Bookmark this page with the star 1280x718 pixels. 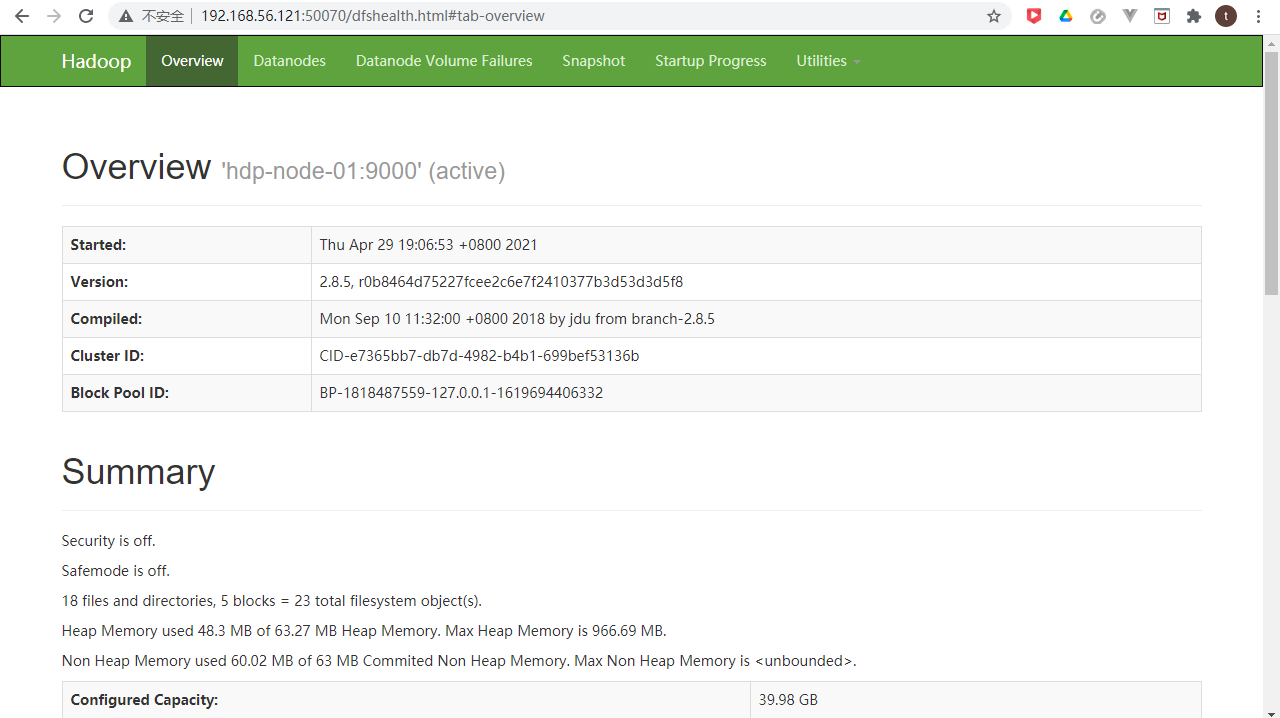(x=994, y=16)
